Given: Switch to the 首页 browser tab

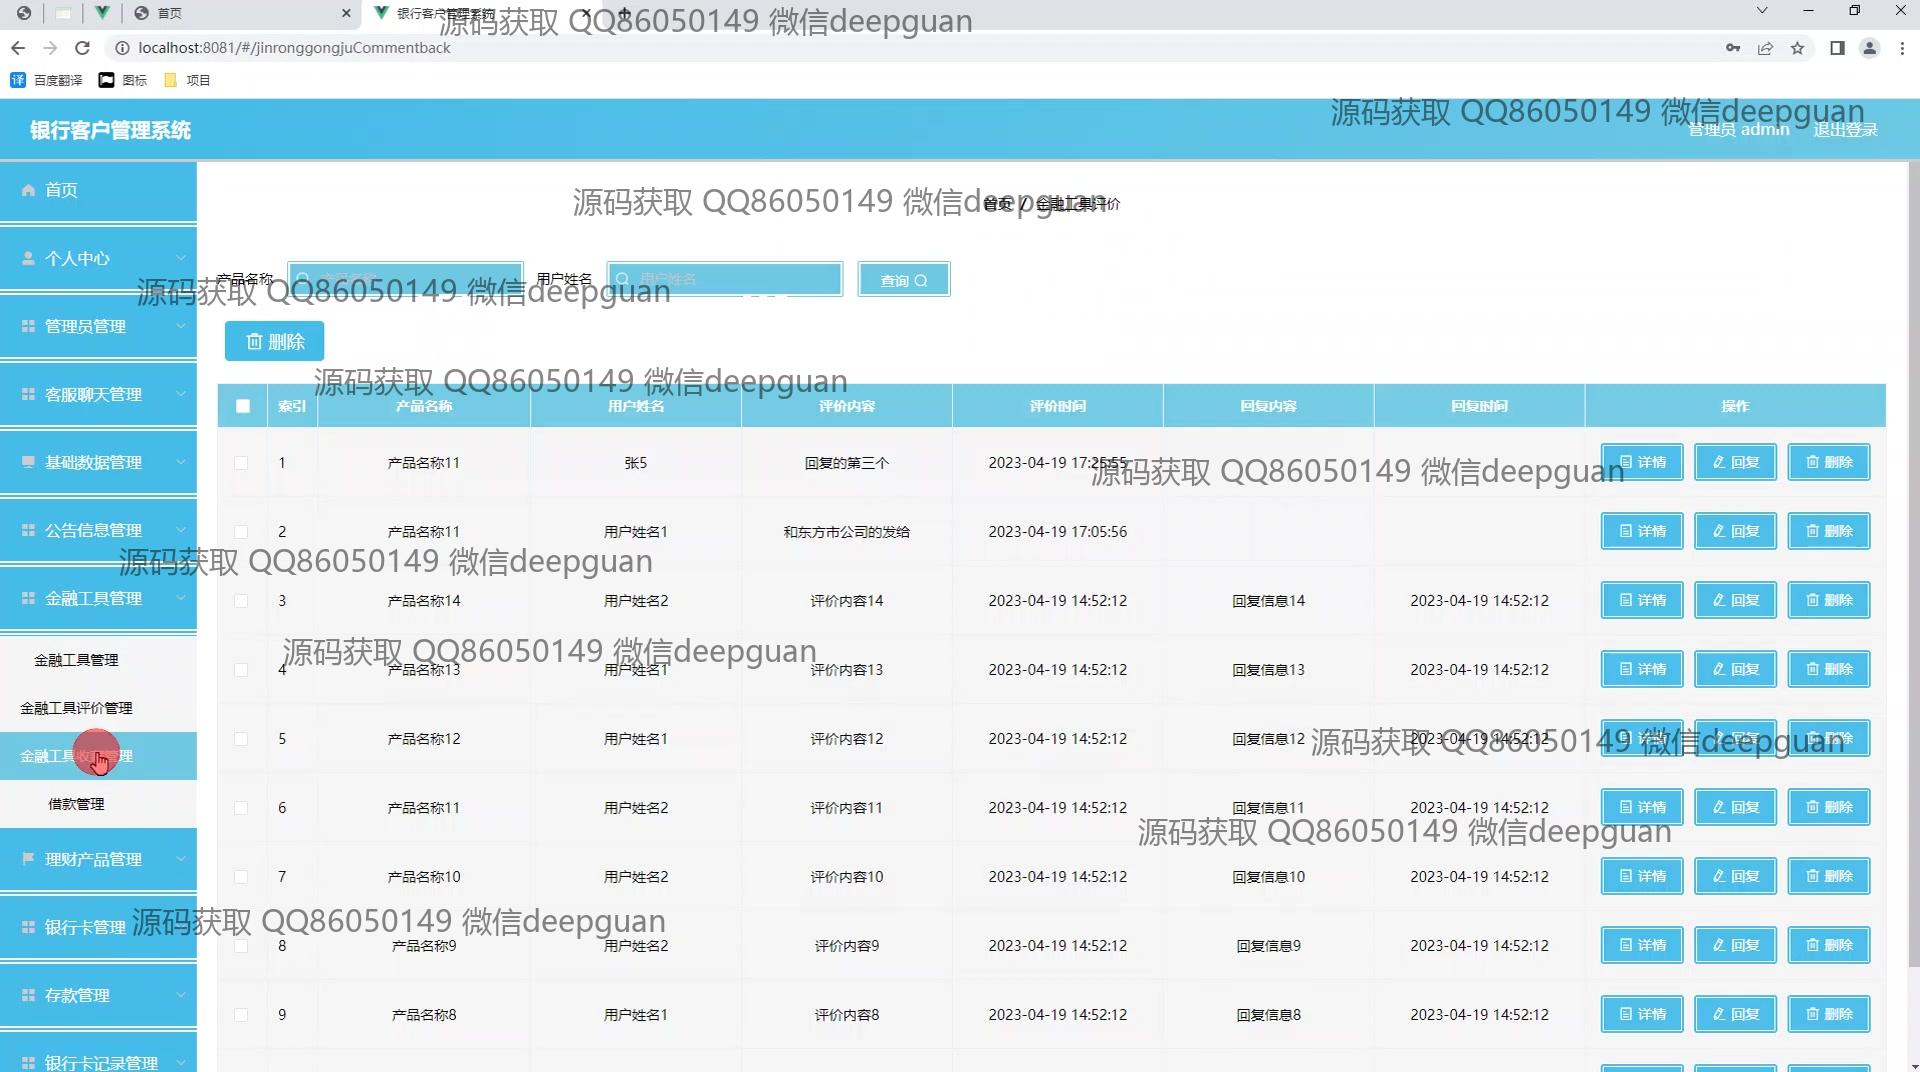Looking at the screenshot, I should 240,13.
